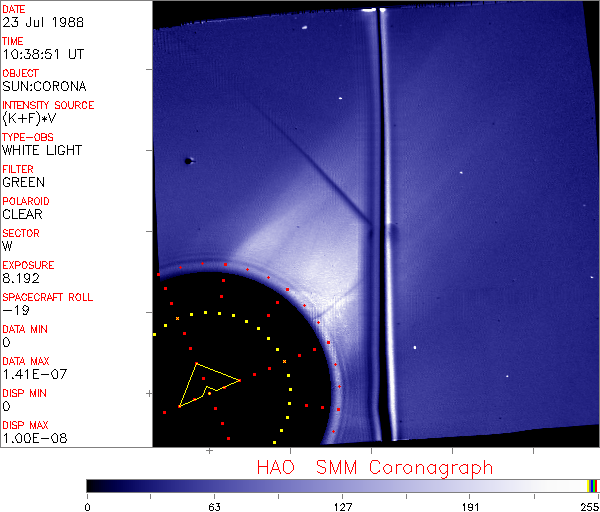Click the OBJECT label
Viewport: 600px width, 512px height.
click(20, 73)
